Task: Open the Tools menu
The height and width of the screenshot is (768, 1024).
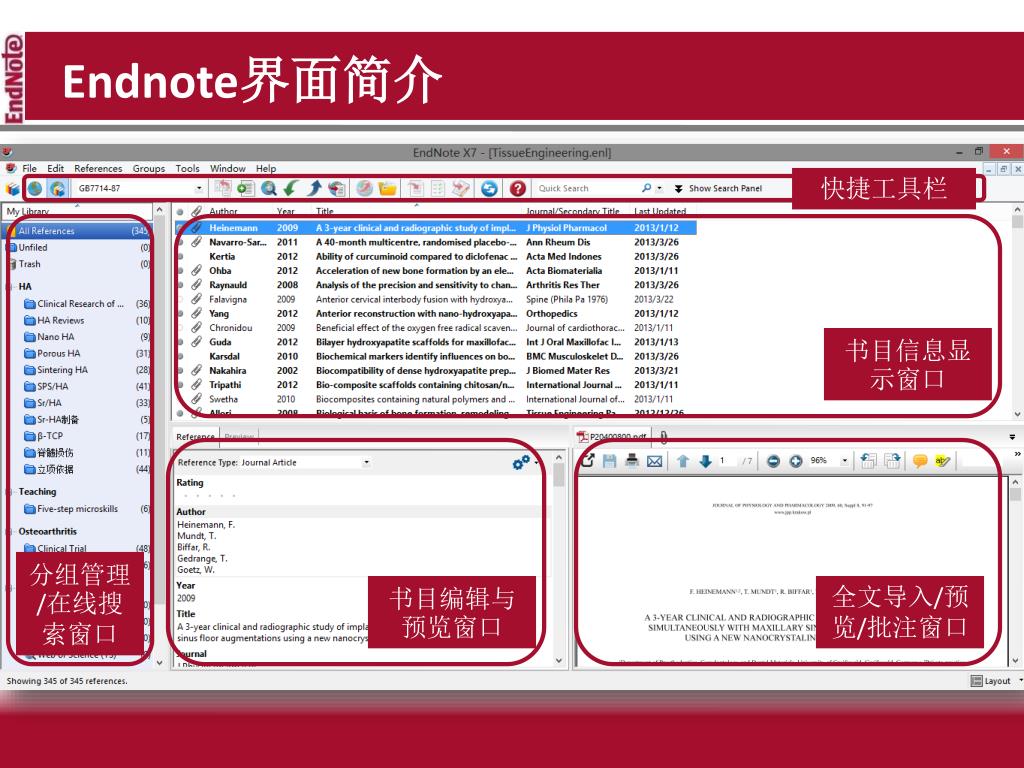Action: pyautogui.click(x=187, y=168)
